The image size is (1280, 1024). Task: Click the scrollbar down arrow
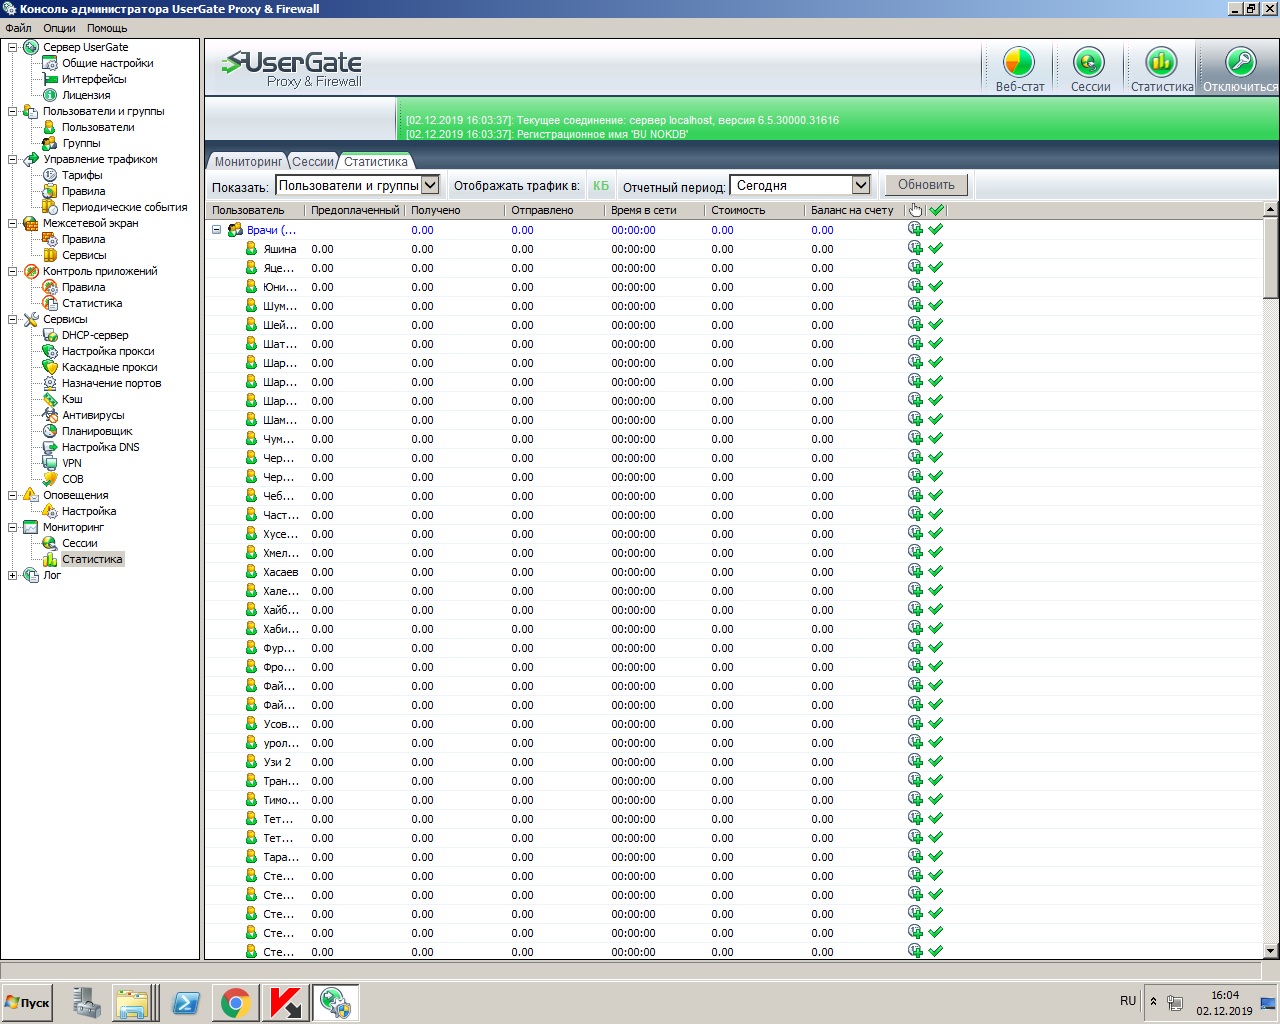point(1271,951)
